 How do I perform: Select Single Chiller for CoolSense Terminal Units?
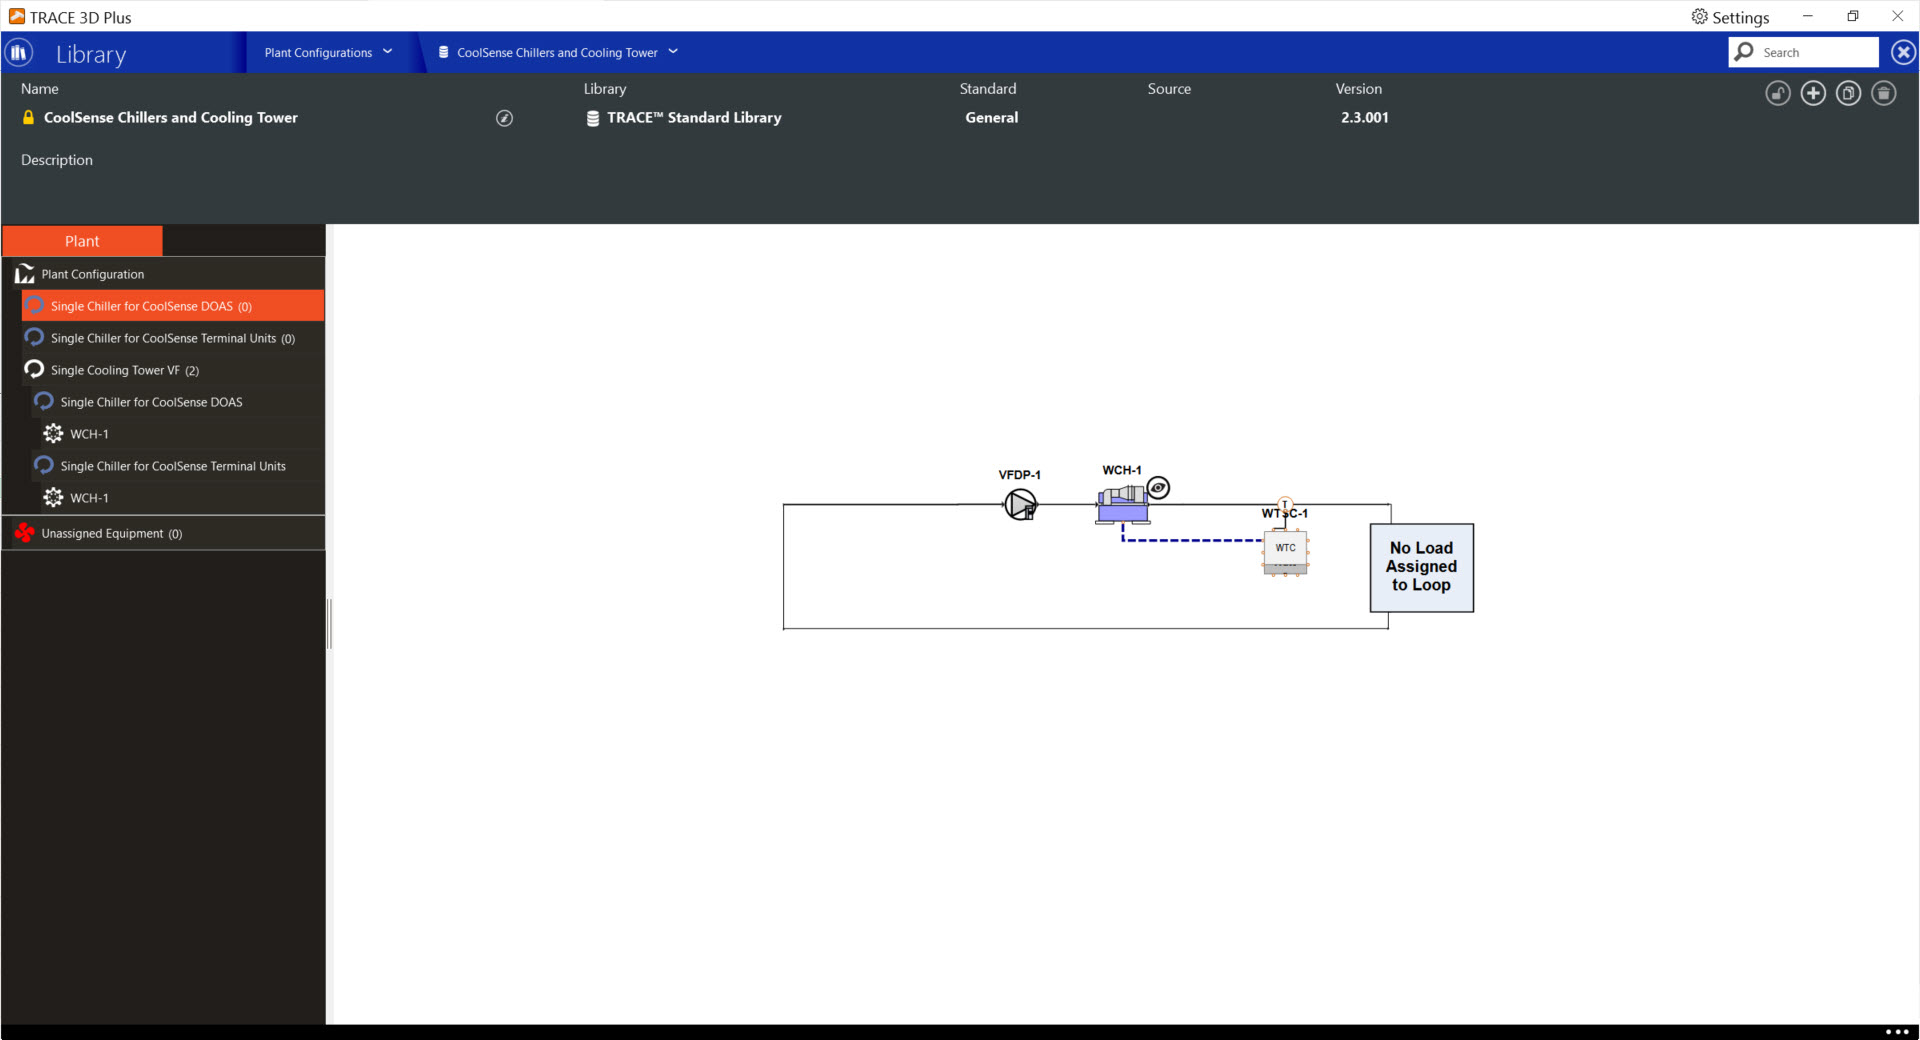click(164, 338)
